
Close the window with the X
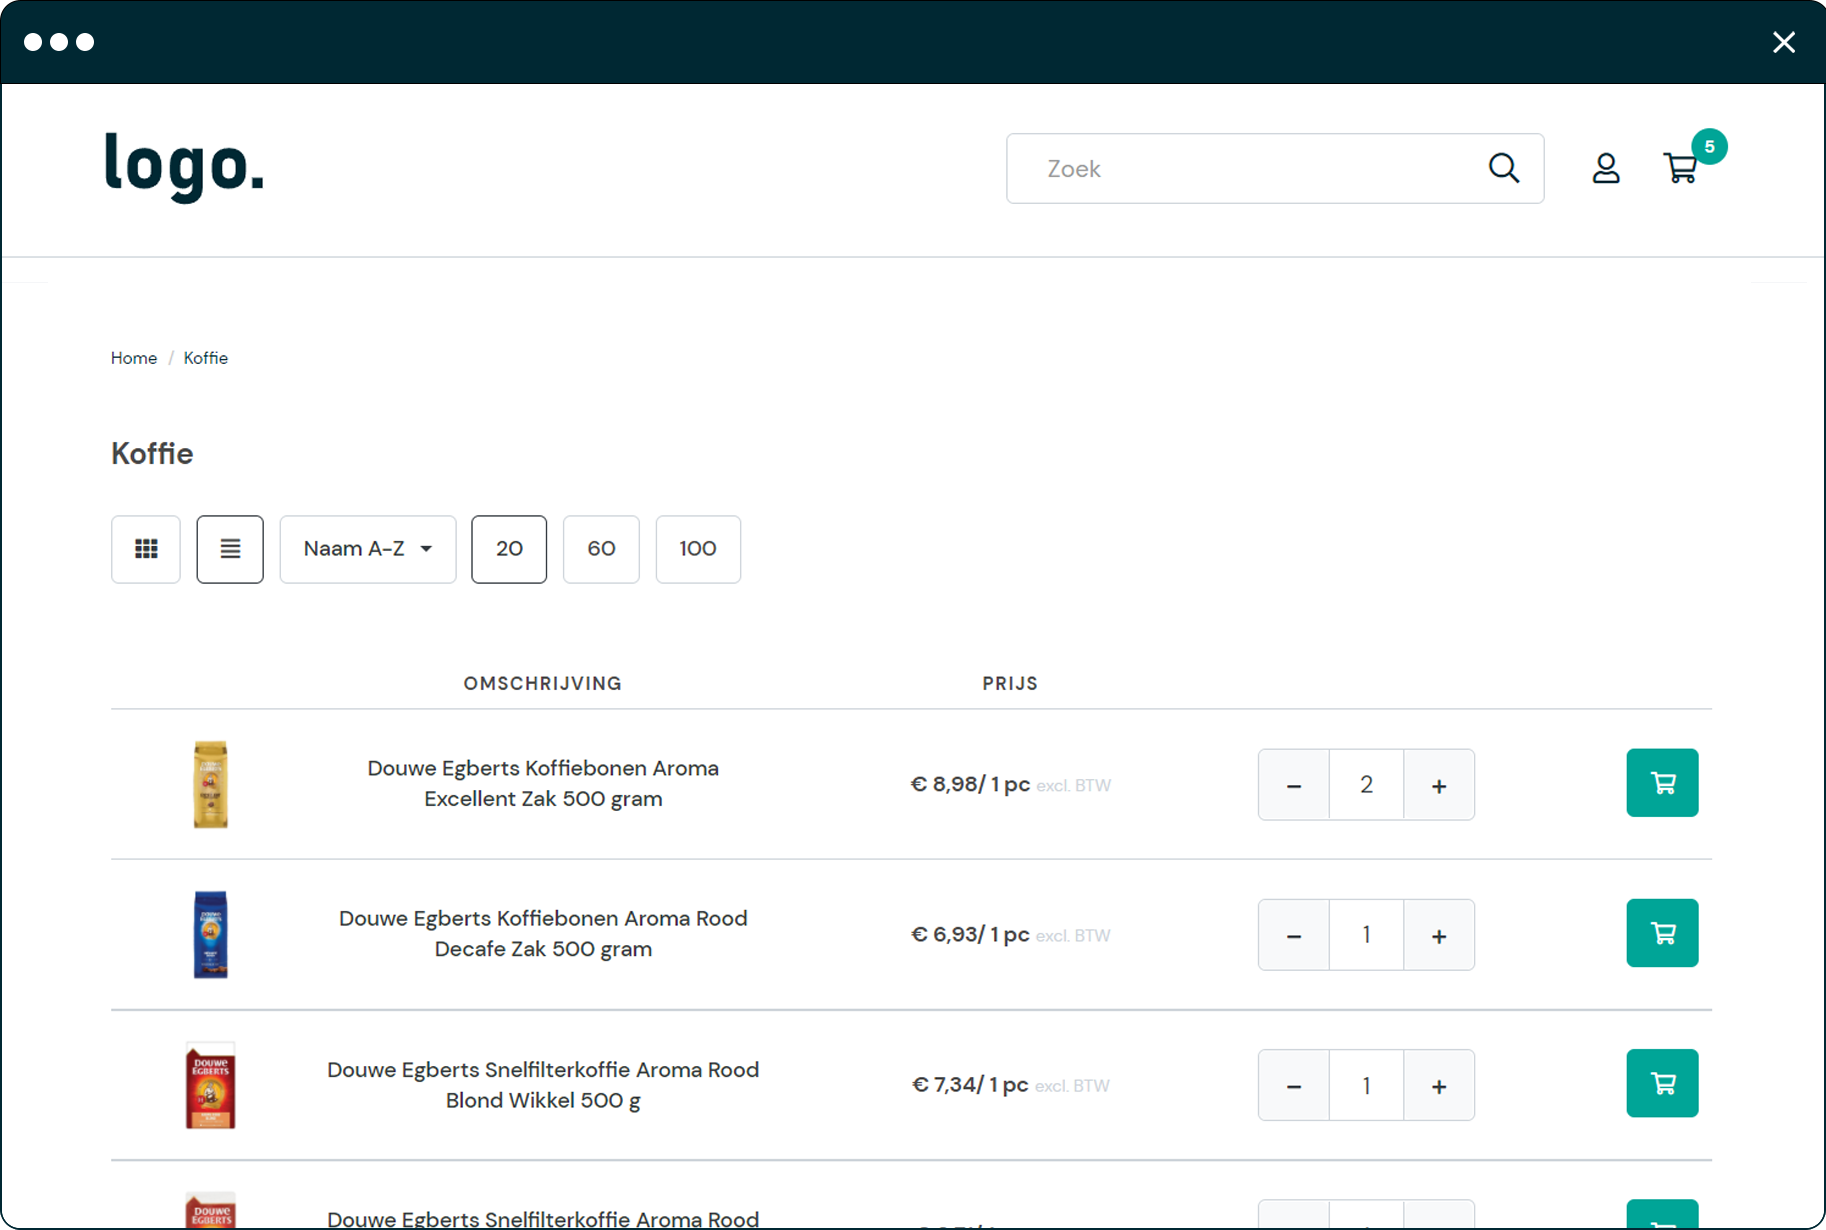[1784, 42]
